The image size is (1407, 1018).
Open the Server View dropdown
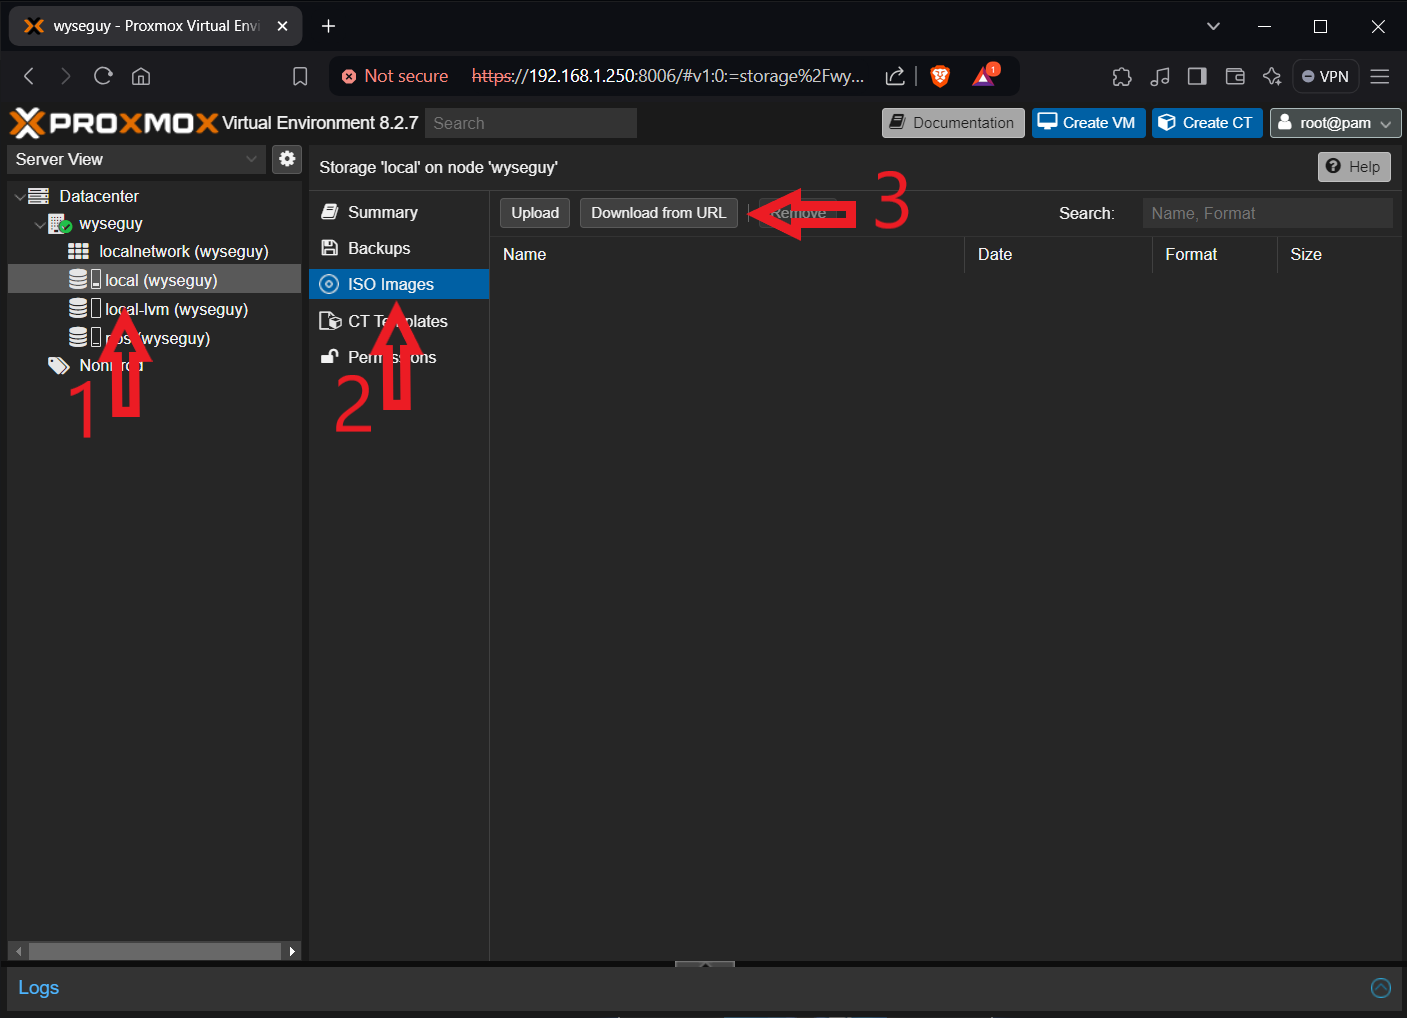(x=137, y=159)
